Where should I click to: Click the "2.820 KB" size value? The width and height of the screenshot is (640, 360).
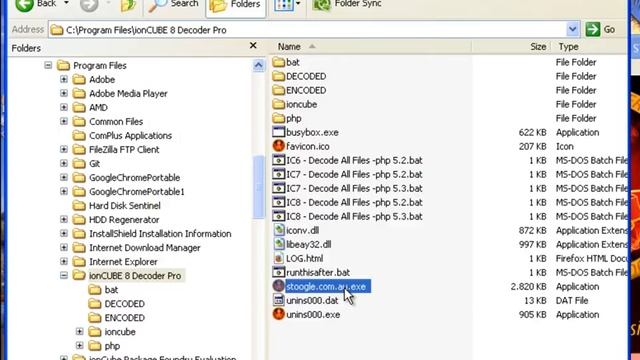coord(528,287)
